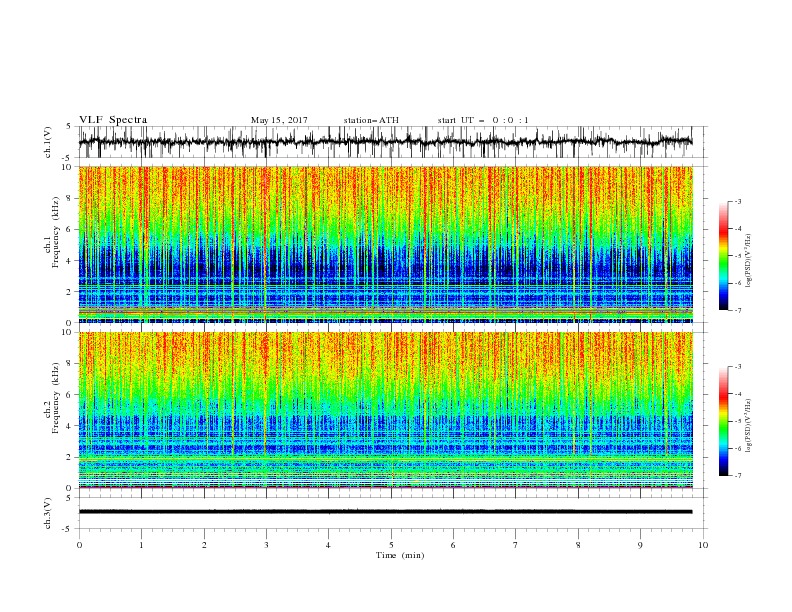Click the "-7" label on ch.1 colorbar

tap(737, 310)
